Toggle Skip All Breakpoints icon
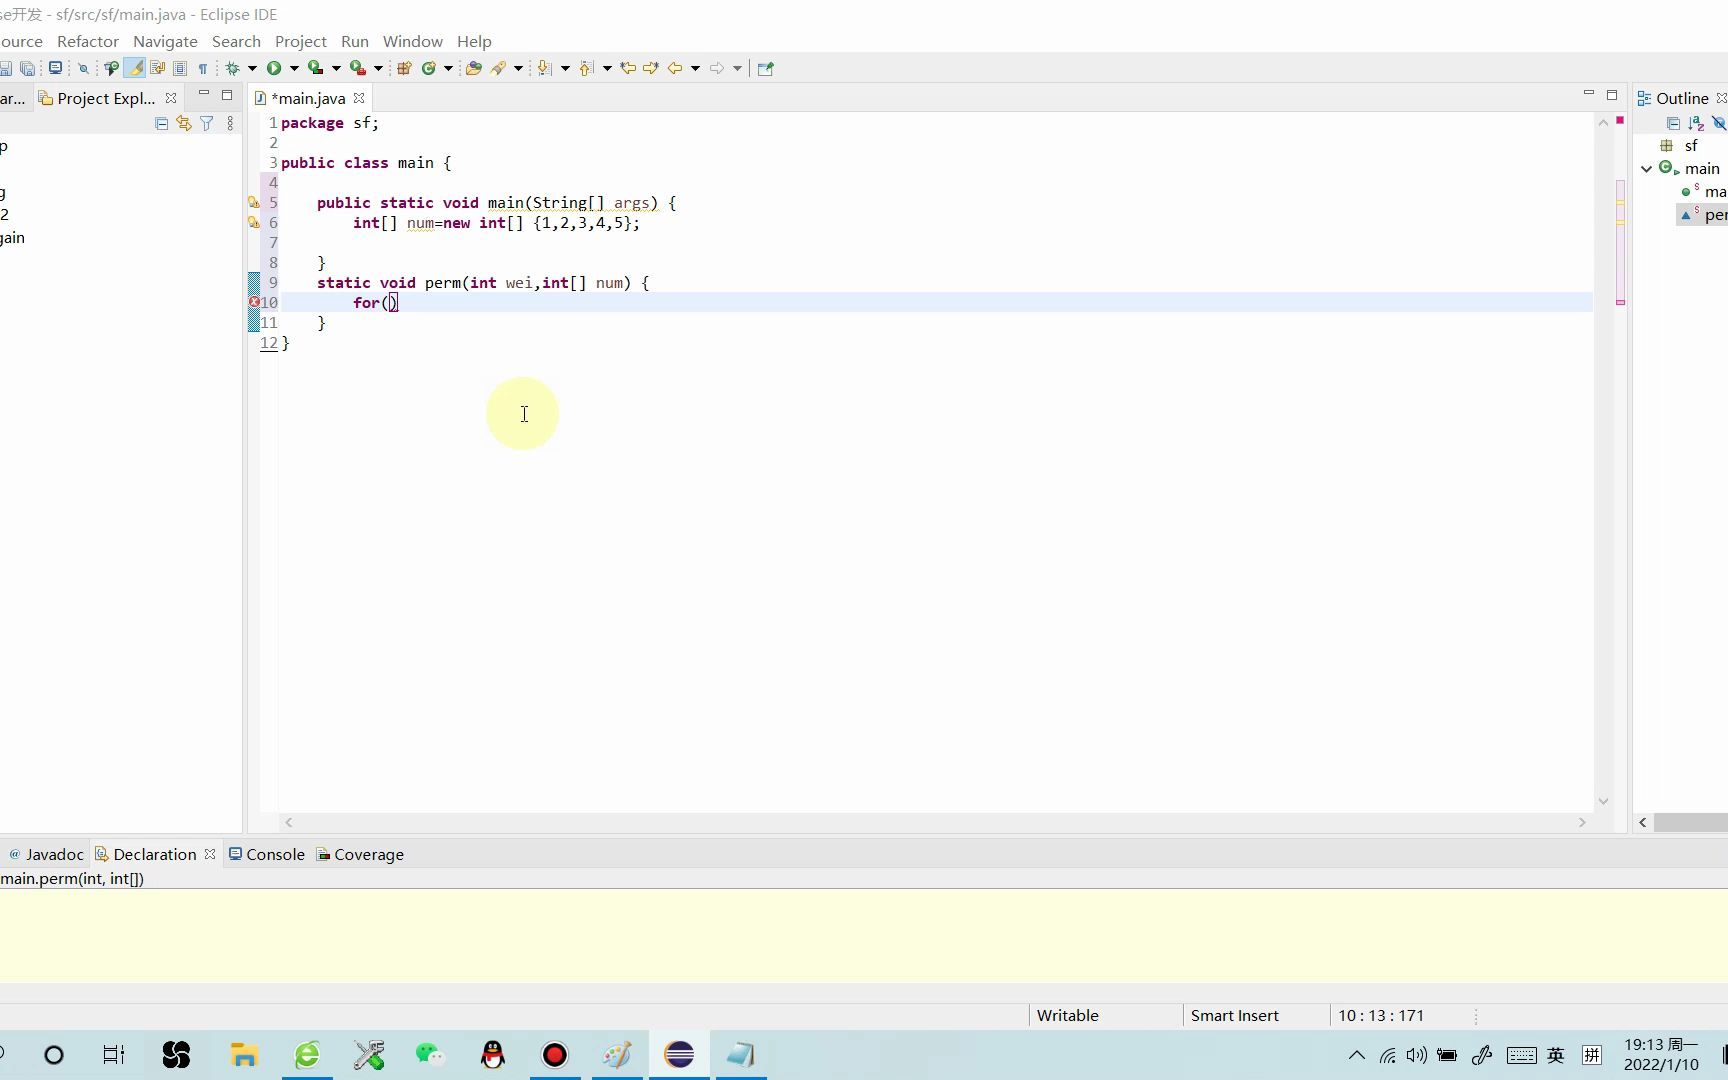The image size is (1728, 1080). click(x=84, y=68)
